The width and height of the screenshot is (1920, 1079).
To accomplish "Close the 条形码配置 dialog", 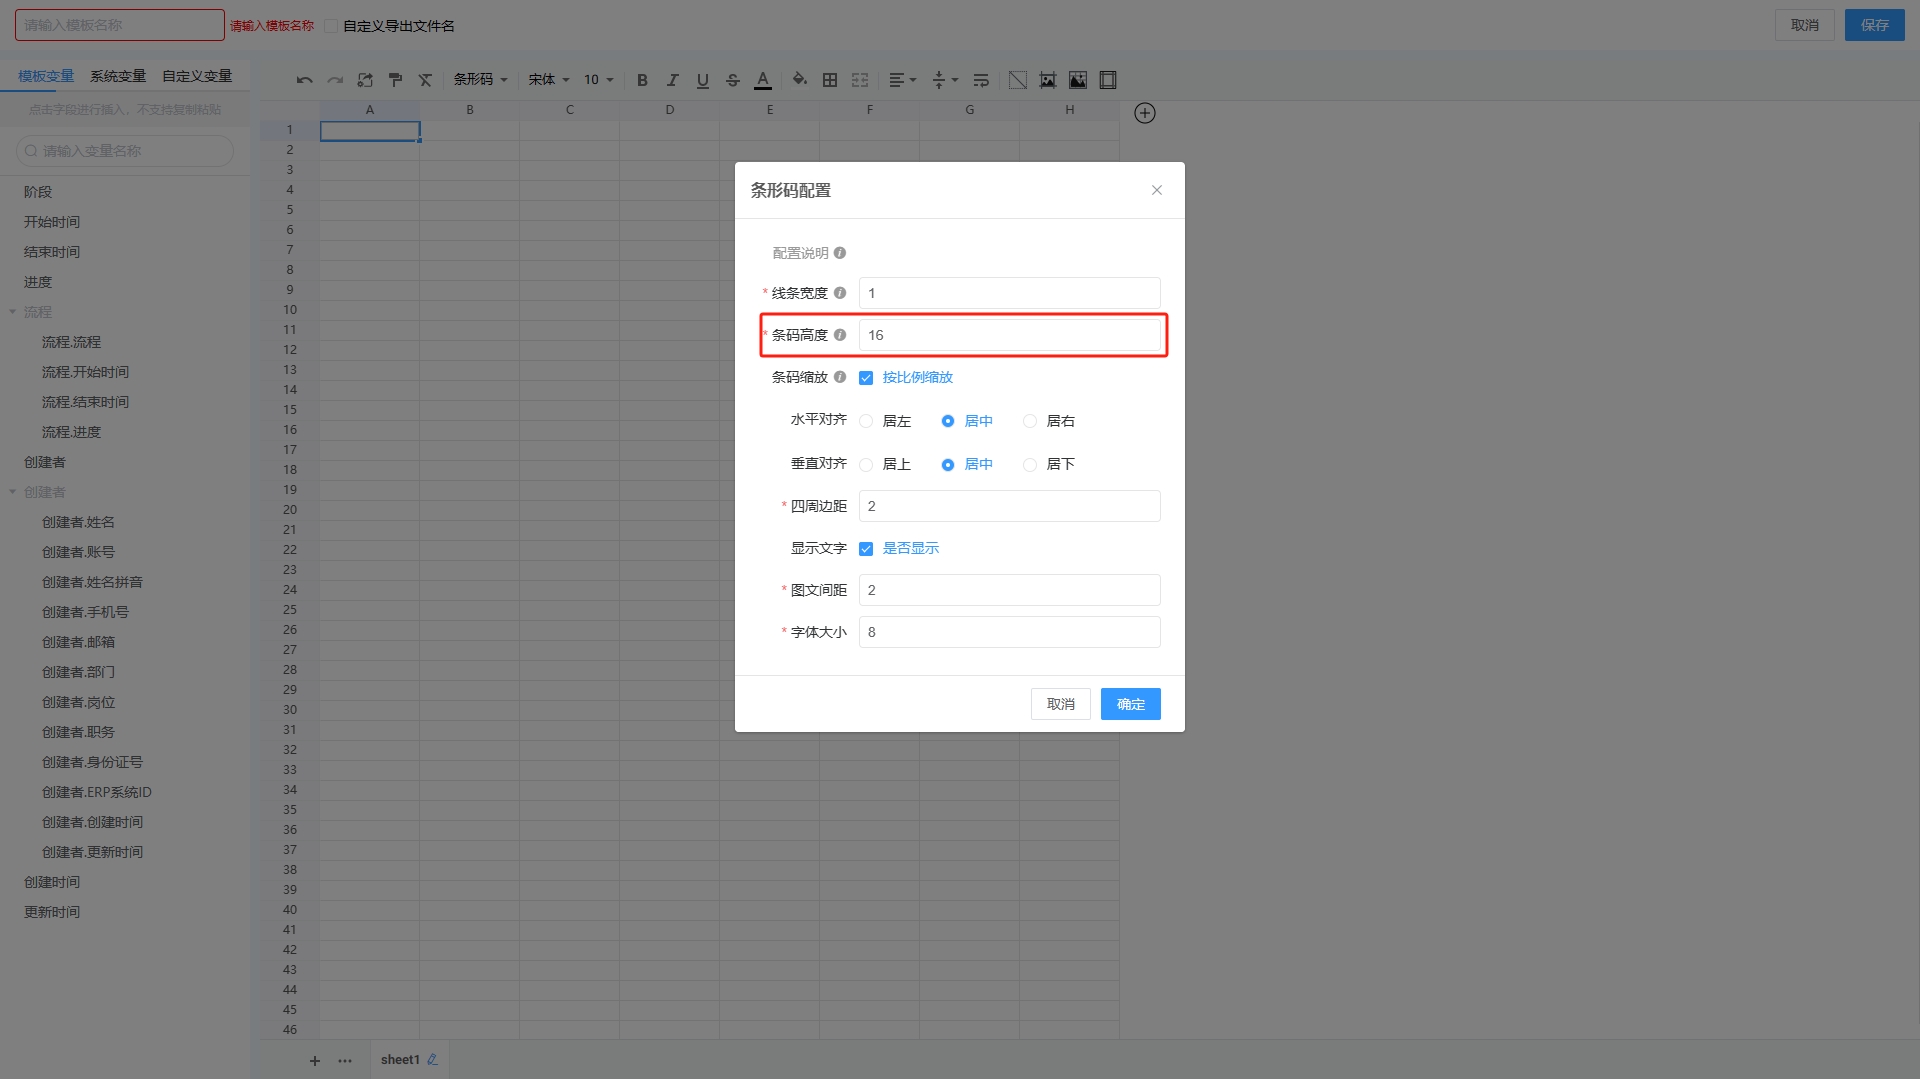I will click(1157, 190).
